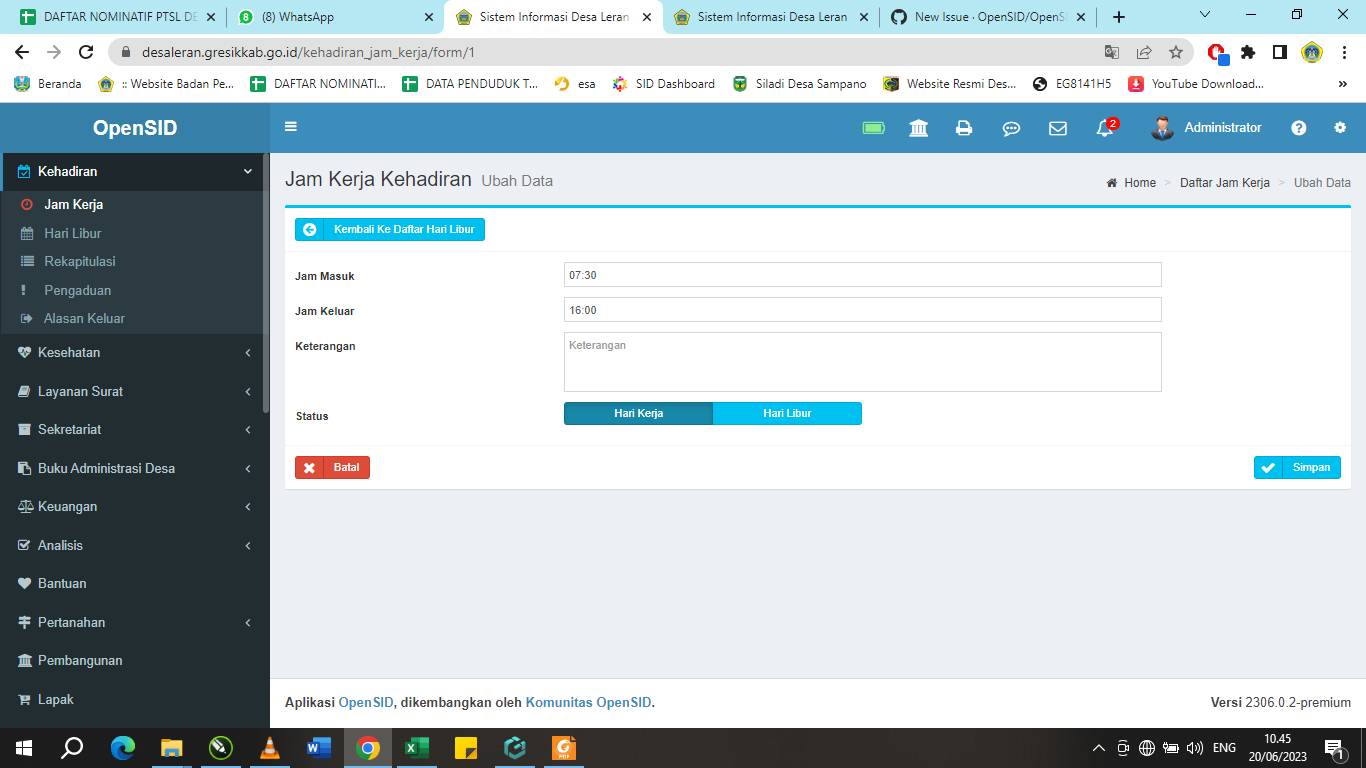Click inside the Keterangan text area
The image size is (1366, 768).
862,361
